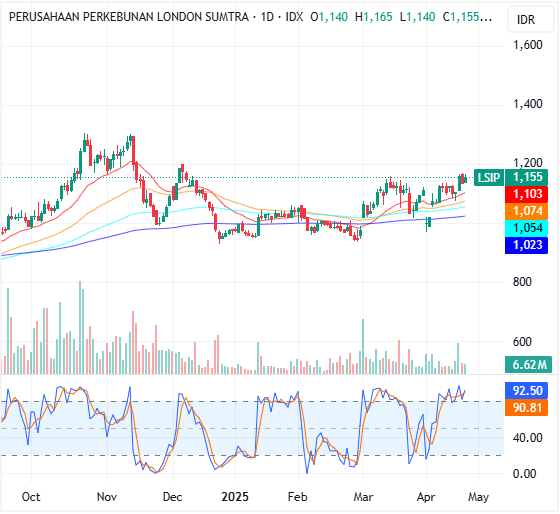Click the 0.00 oscillator axis label

[x=524, y=474]
